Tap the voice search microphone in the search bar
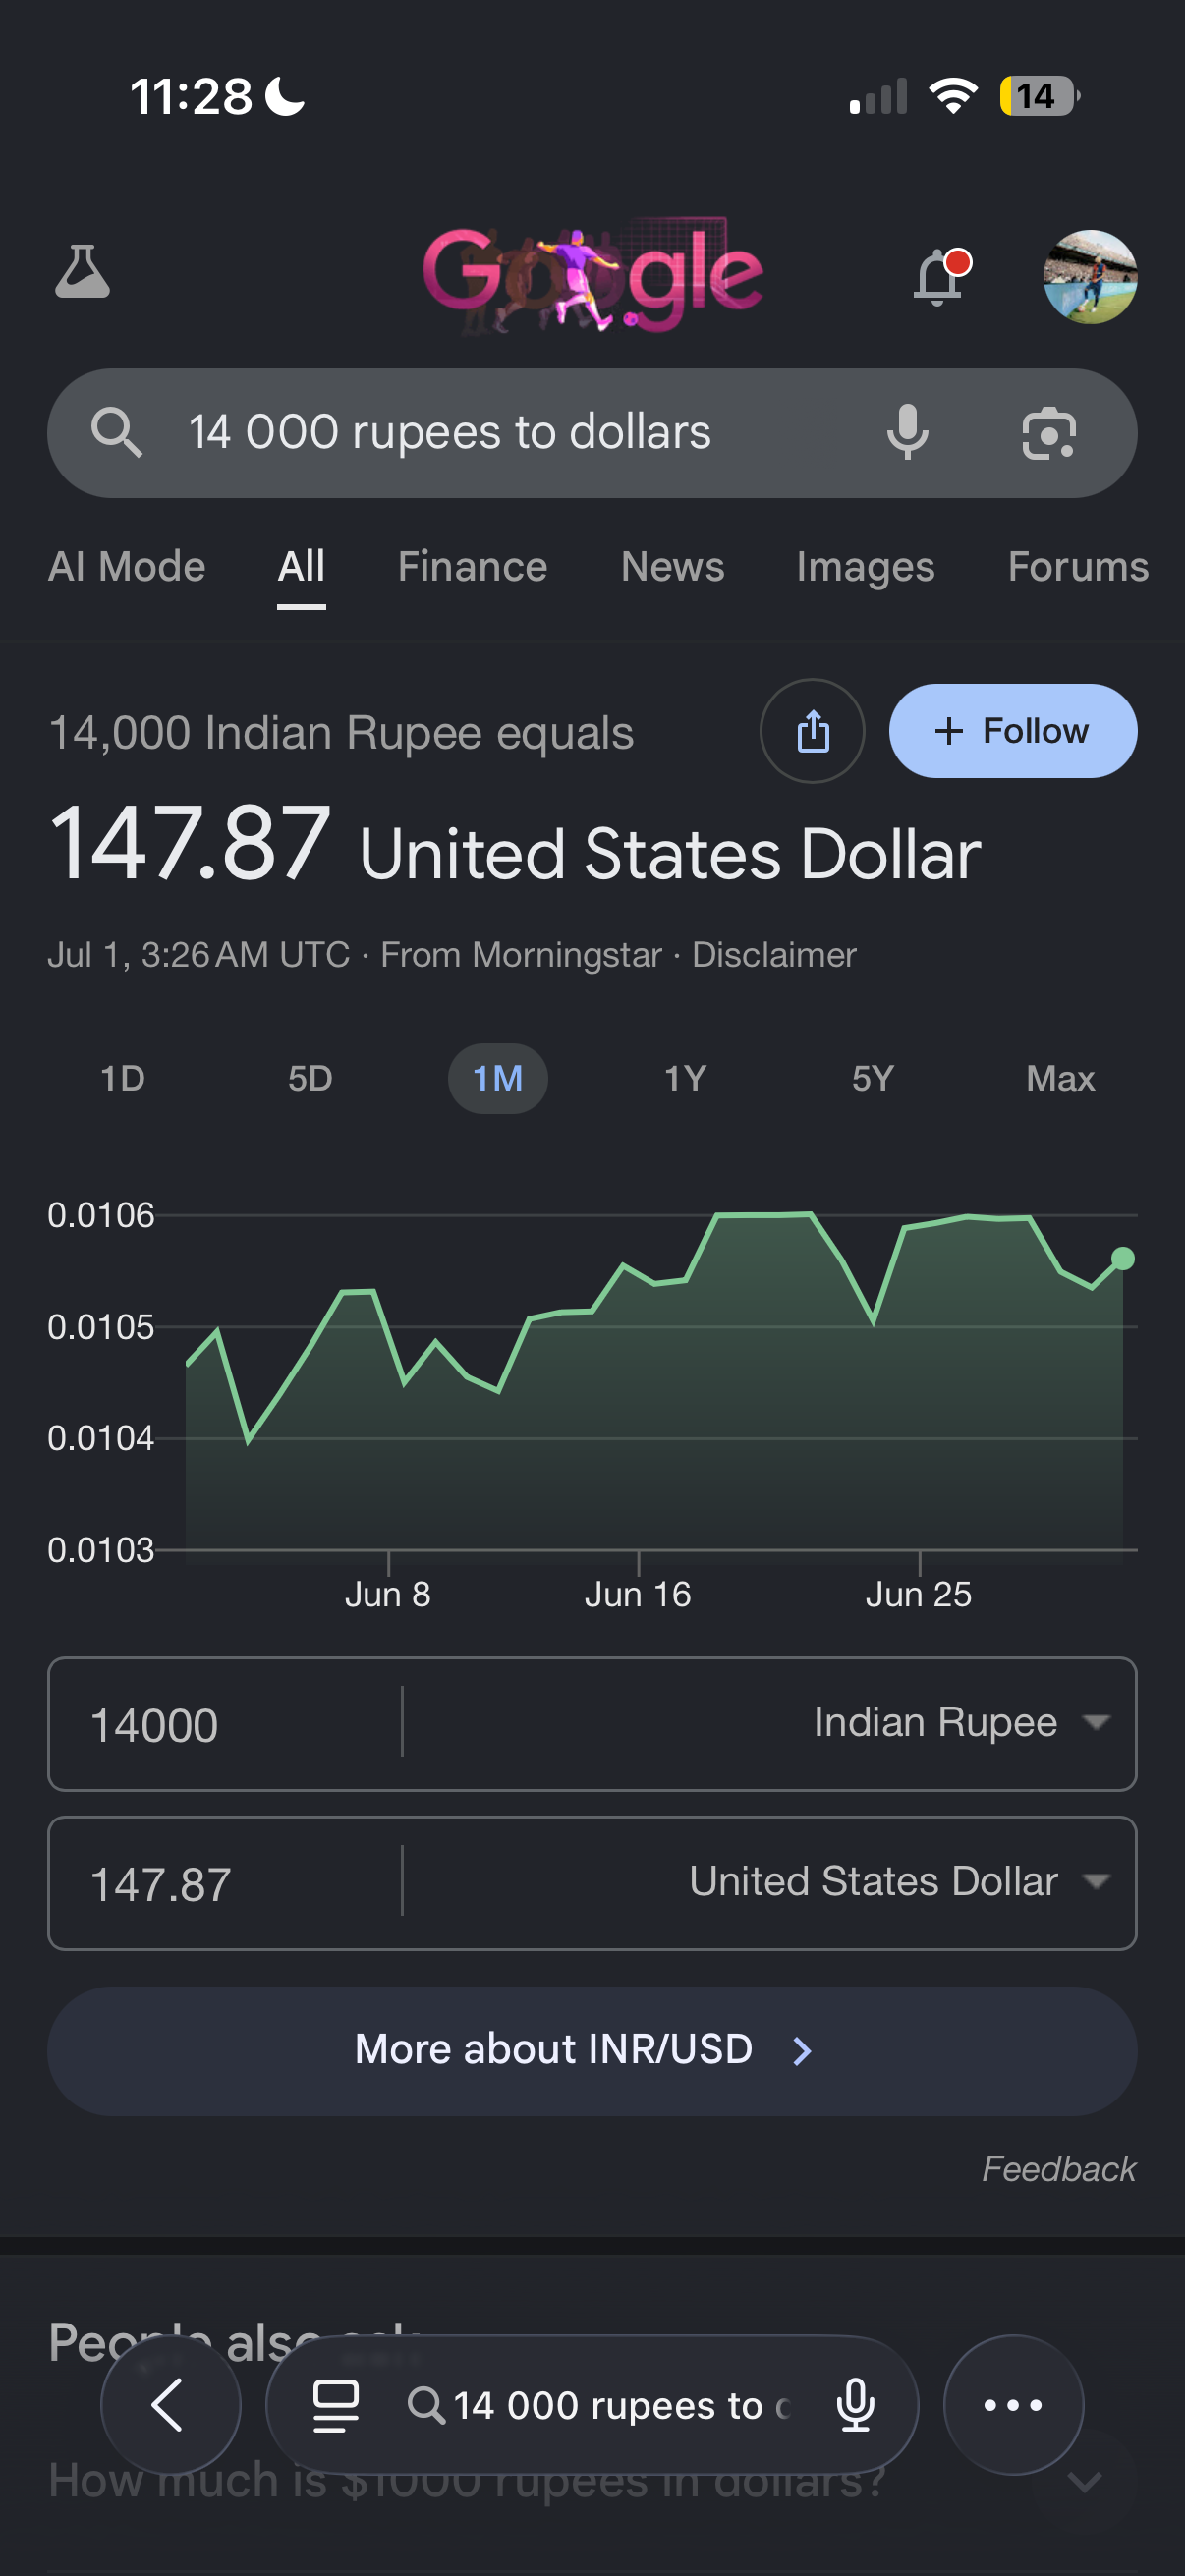This screenshot has height=2576, width=1185. click(907, 433)
